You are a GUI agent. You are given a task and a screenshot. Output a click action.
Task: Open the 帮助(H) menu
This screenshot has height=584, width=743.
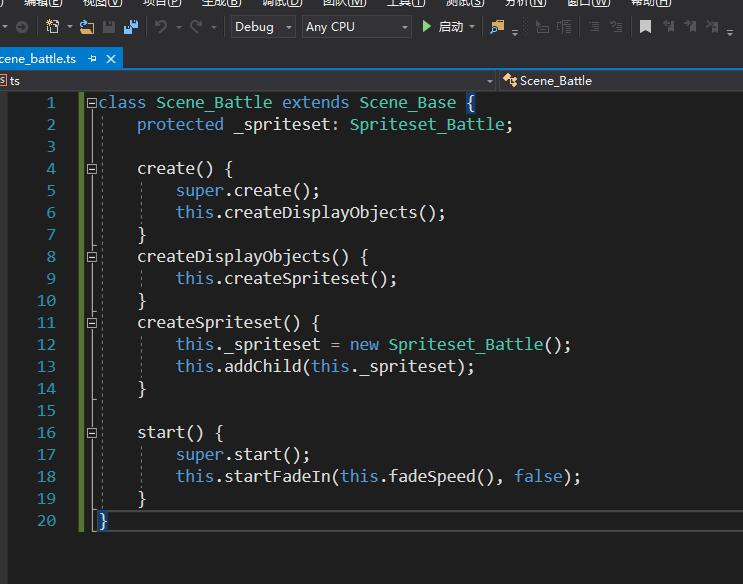pyautogui.click(x=651, y=3)
